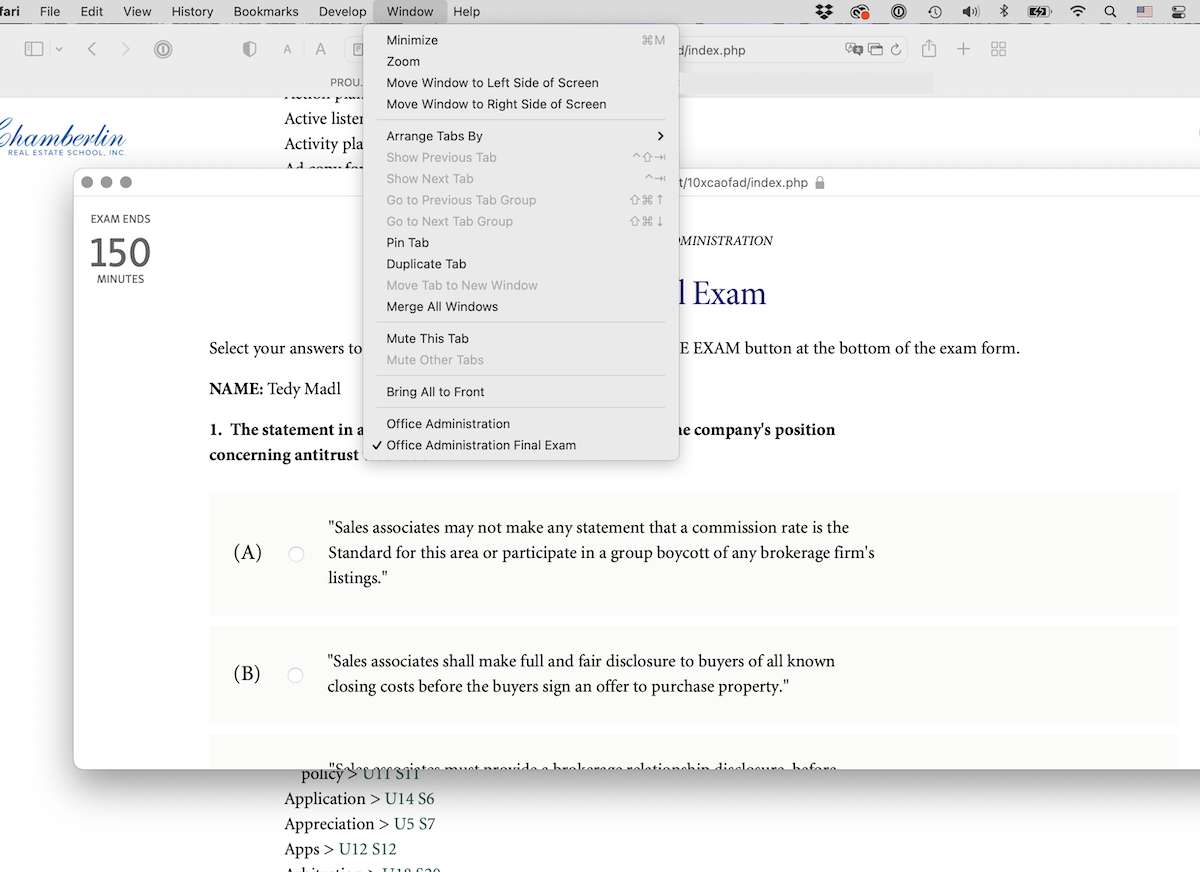Select Move Window to Right Side of Screen
Screen dimensions: 1200x872
(x=521, y=104)
